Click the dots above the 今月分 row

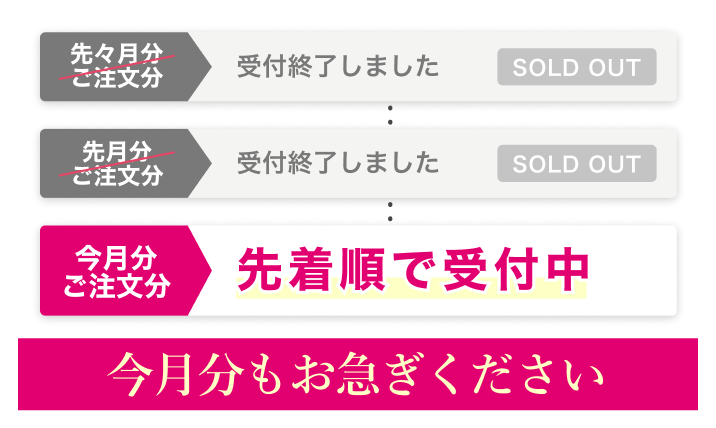(389, 212)
